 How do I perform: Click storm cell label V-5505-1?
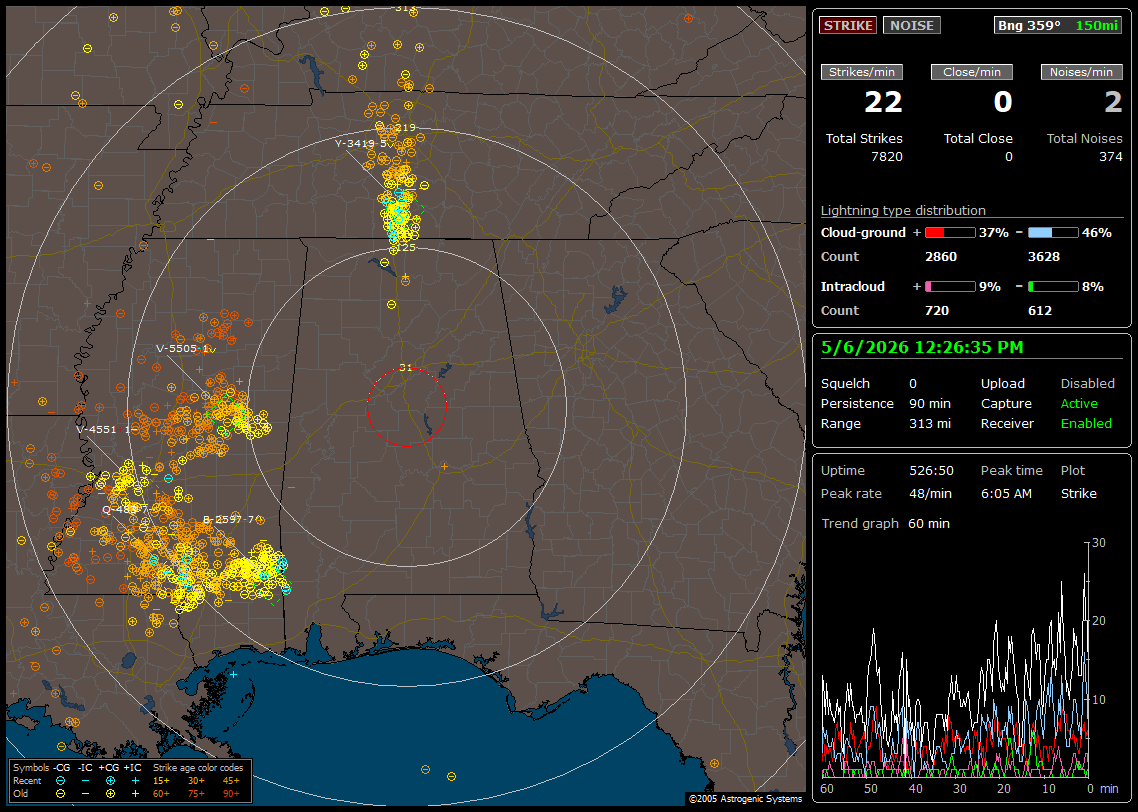(182, 348)
